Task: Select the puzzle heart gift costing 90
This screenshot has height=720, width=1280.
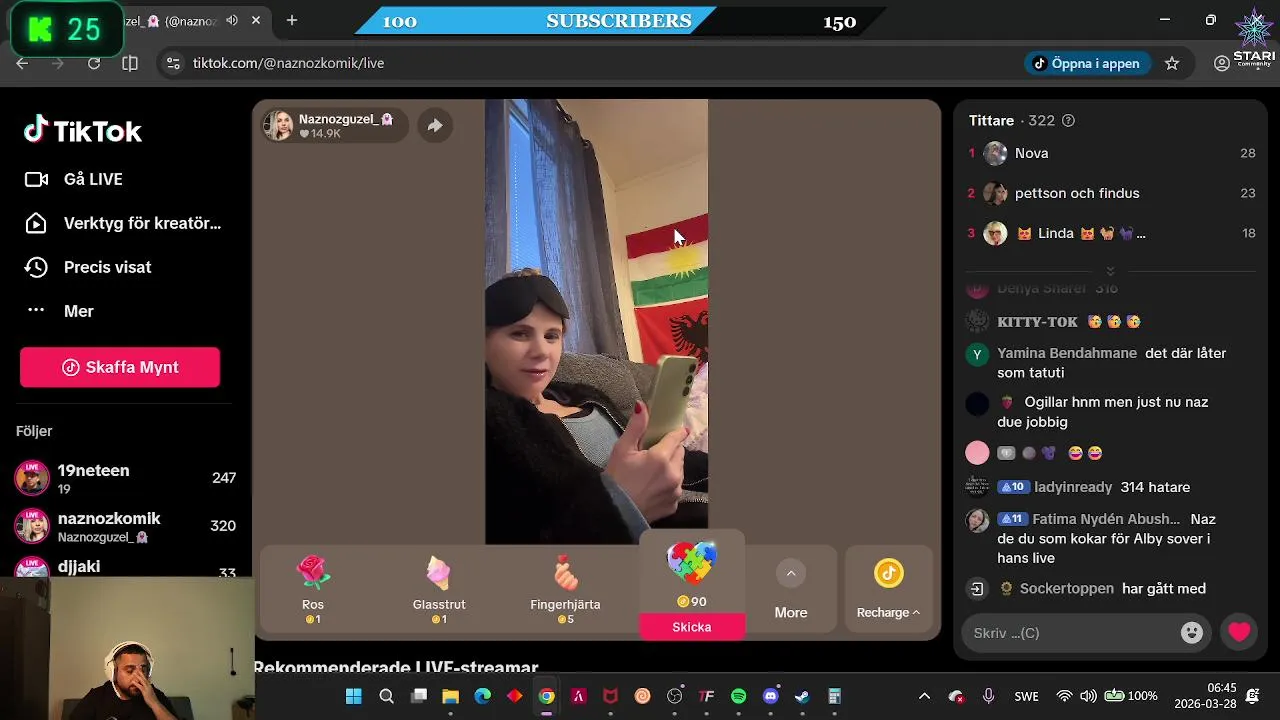Action: coord(691,575)
